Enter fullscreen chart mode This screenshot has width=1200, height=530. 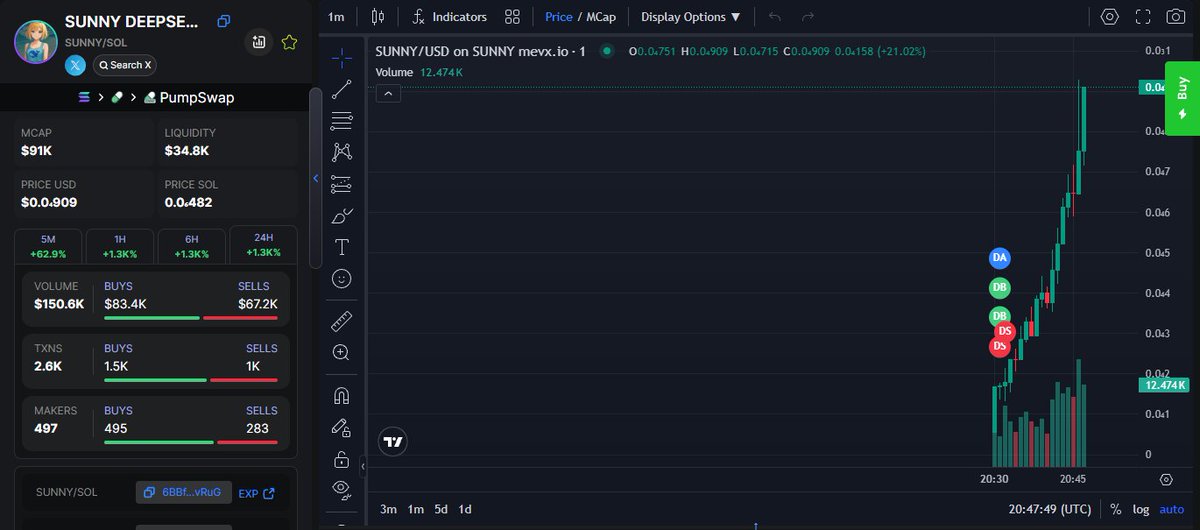pos(1143,17)
